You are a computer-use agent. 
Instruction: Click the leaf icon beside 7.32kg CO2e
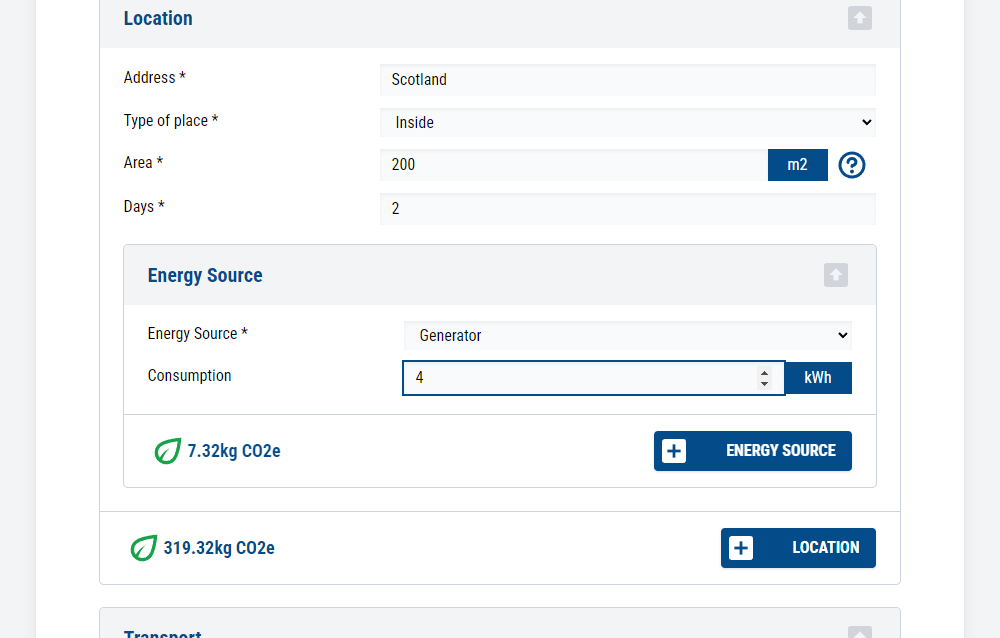167,451
